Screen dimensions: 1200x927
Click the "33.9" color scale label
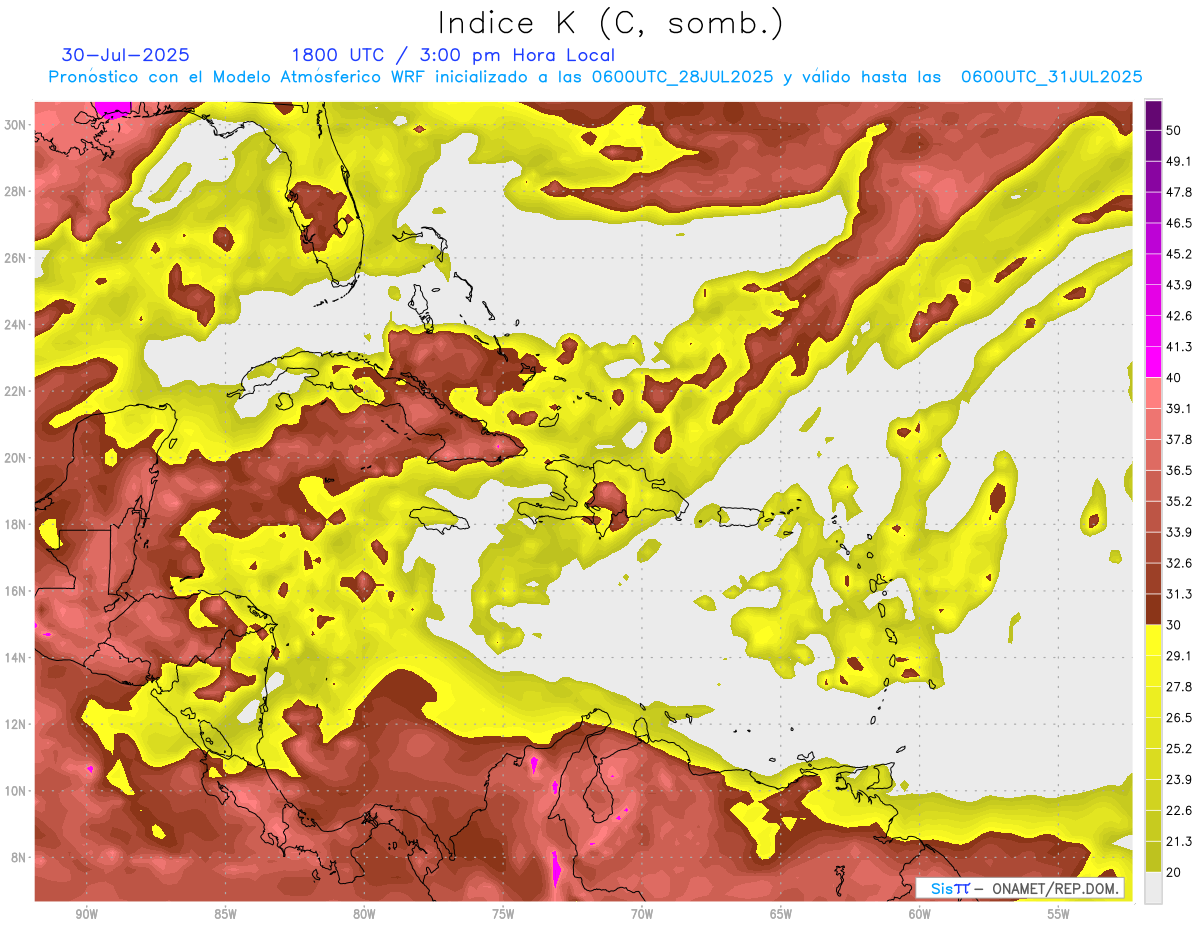point(1179,533)
